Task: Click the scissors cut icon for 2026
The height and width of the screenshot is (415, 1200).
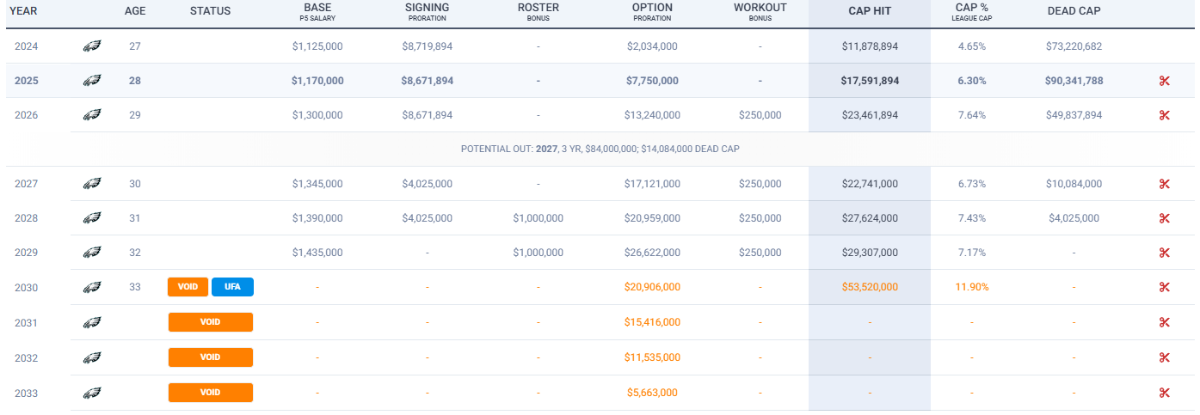Action: point(1164,115)
